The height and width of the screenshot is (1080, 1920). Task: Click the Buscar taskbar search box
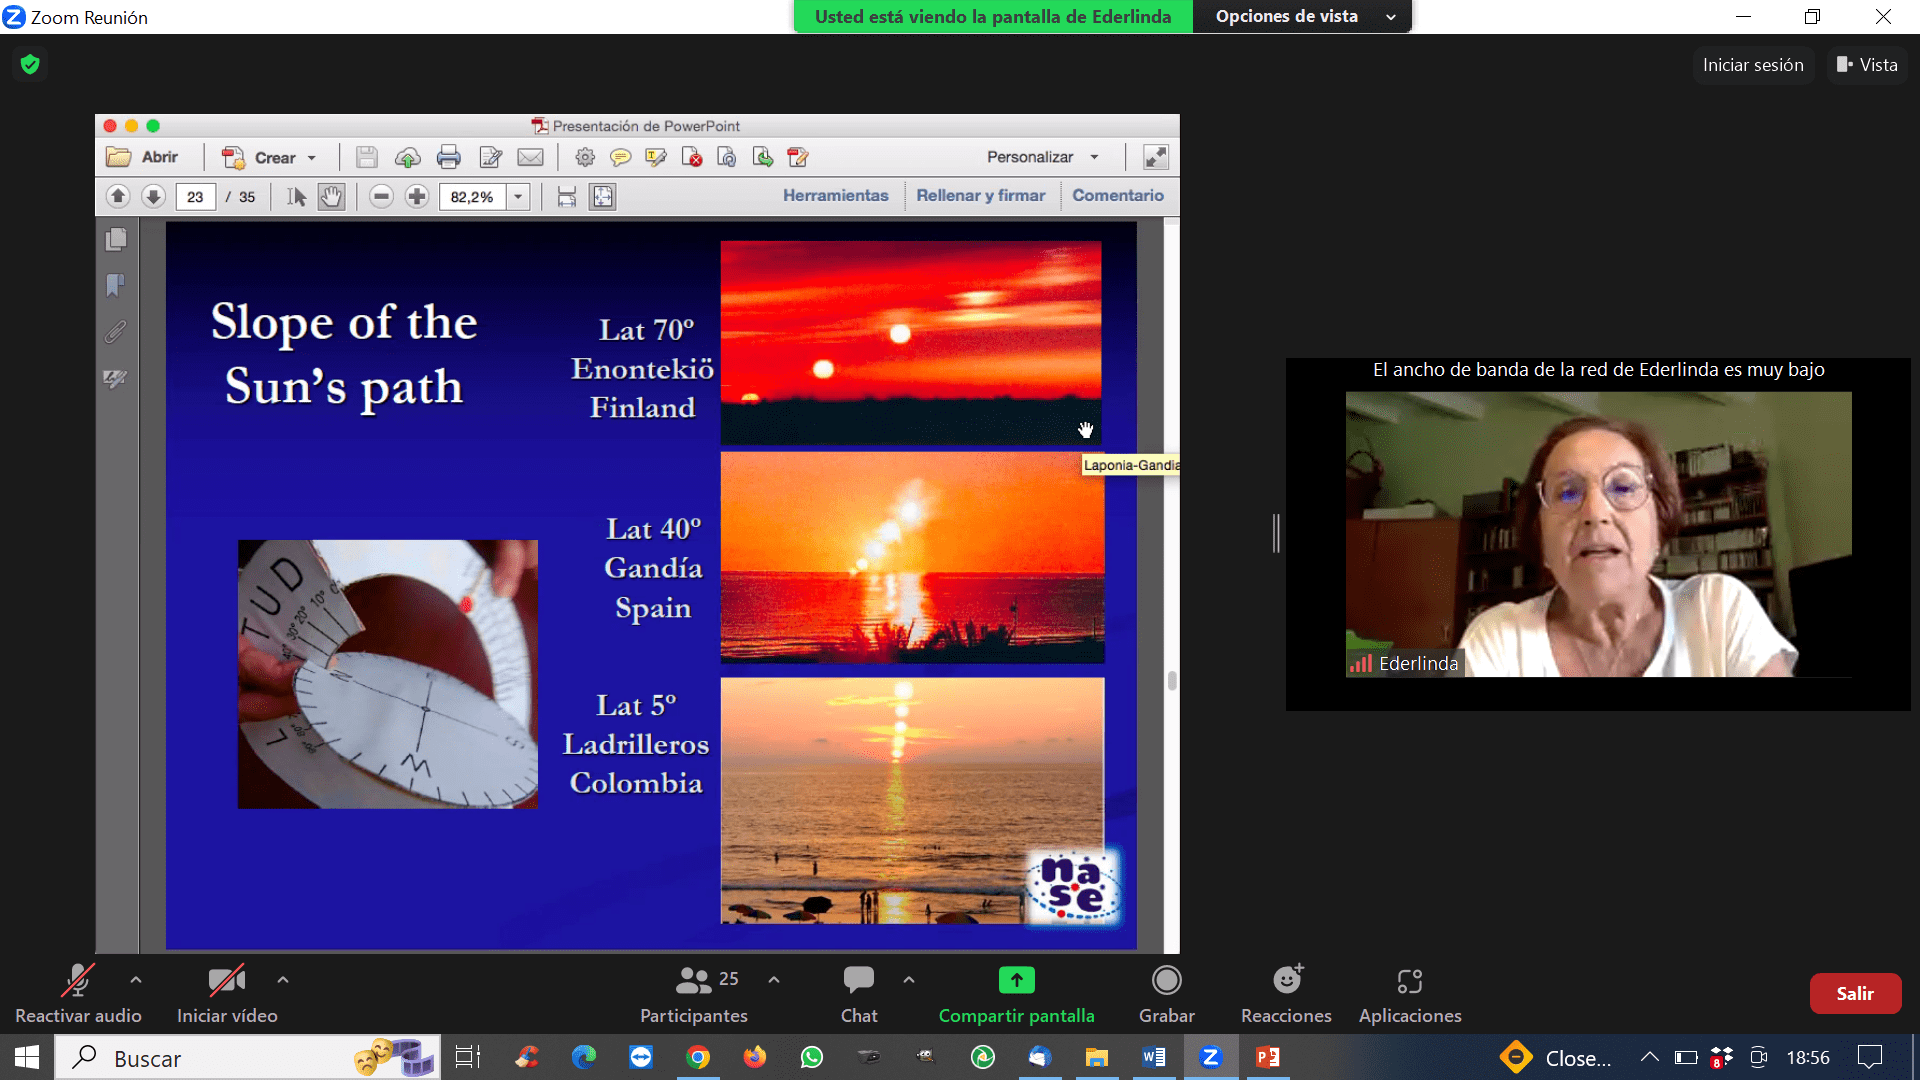click(x=247, y=1057)
